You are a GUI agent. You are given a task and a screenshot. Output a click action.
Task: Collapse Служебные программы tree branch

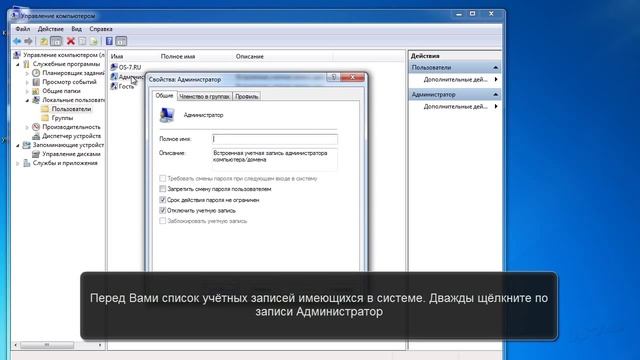click(18, 64)
